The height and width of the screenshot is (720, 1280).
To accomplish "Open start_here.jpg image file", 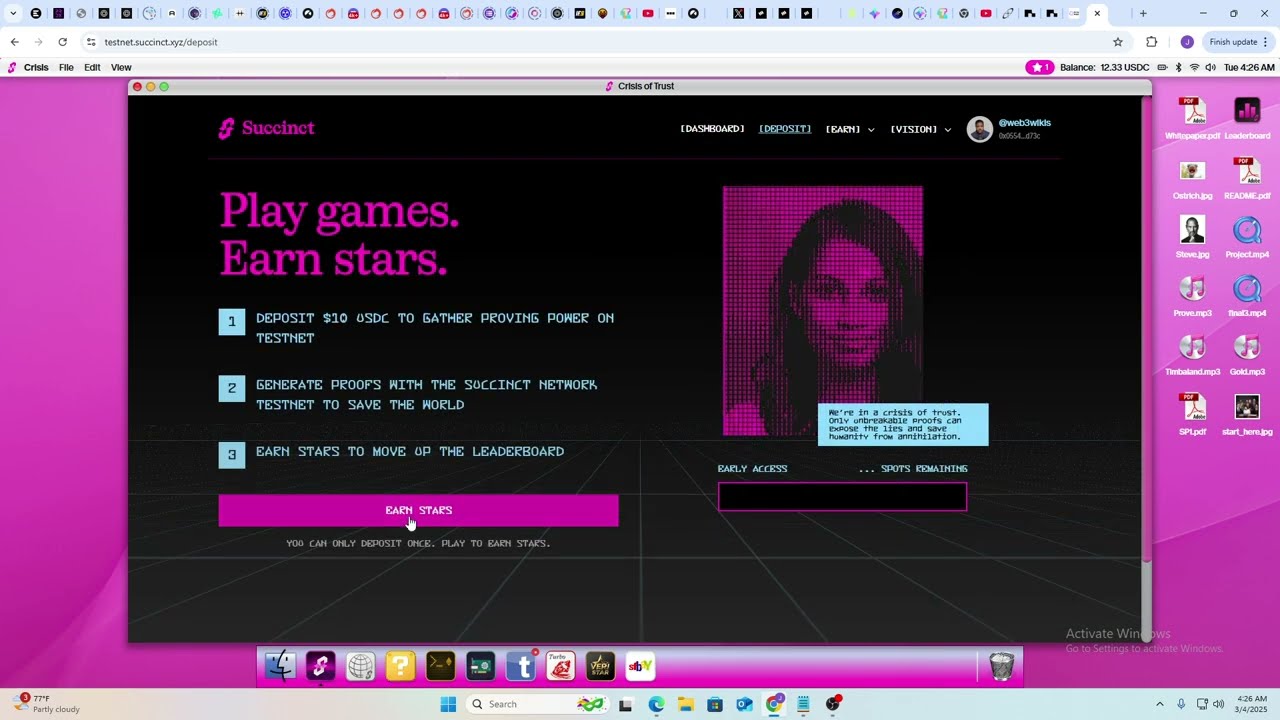I will click(x=1247, y=413).
